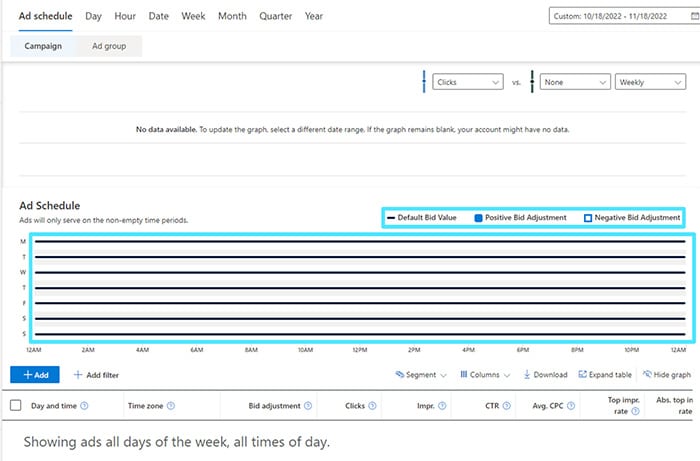This screenshot has width=700, height=461.
Task: Click the info icon next to CTR
Action: [506, 406]
